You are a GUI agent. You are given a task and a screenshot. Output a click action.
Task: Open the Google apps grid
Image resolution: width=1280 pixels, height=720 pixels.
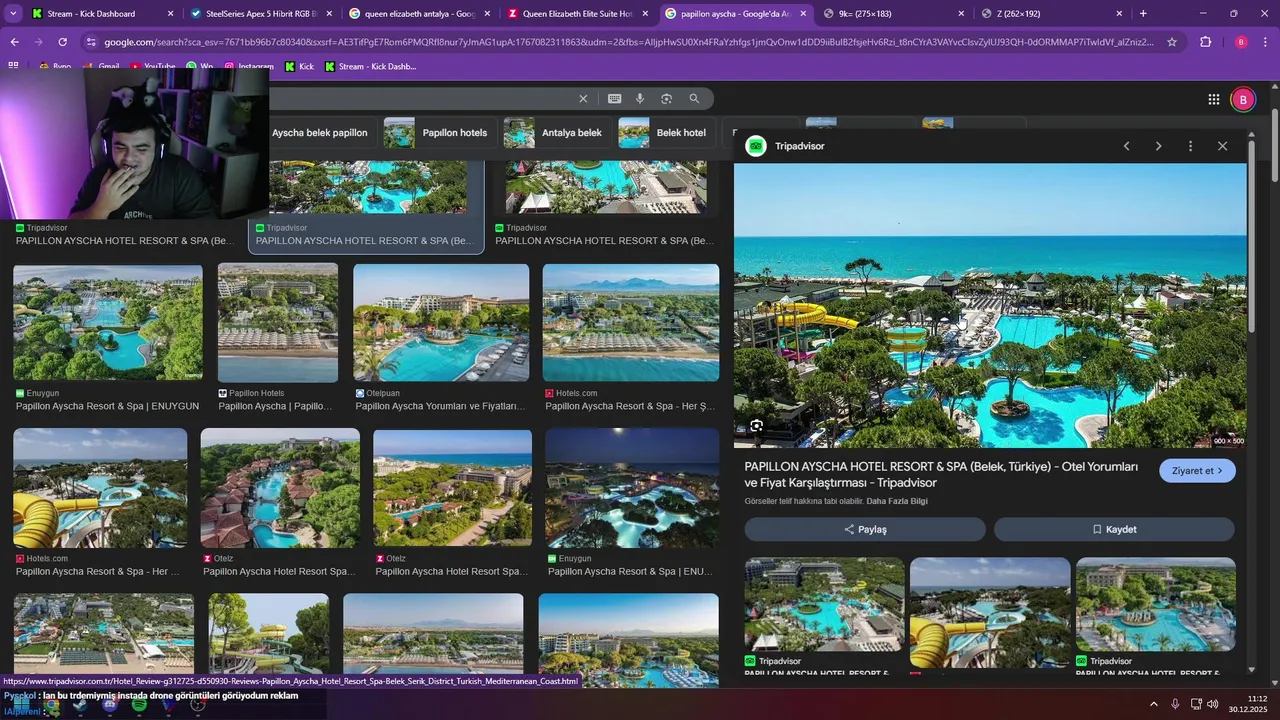tap(1214, 99)
